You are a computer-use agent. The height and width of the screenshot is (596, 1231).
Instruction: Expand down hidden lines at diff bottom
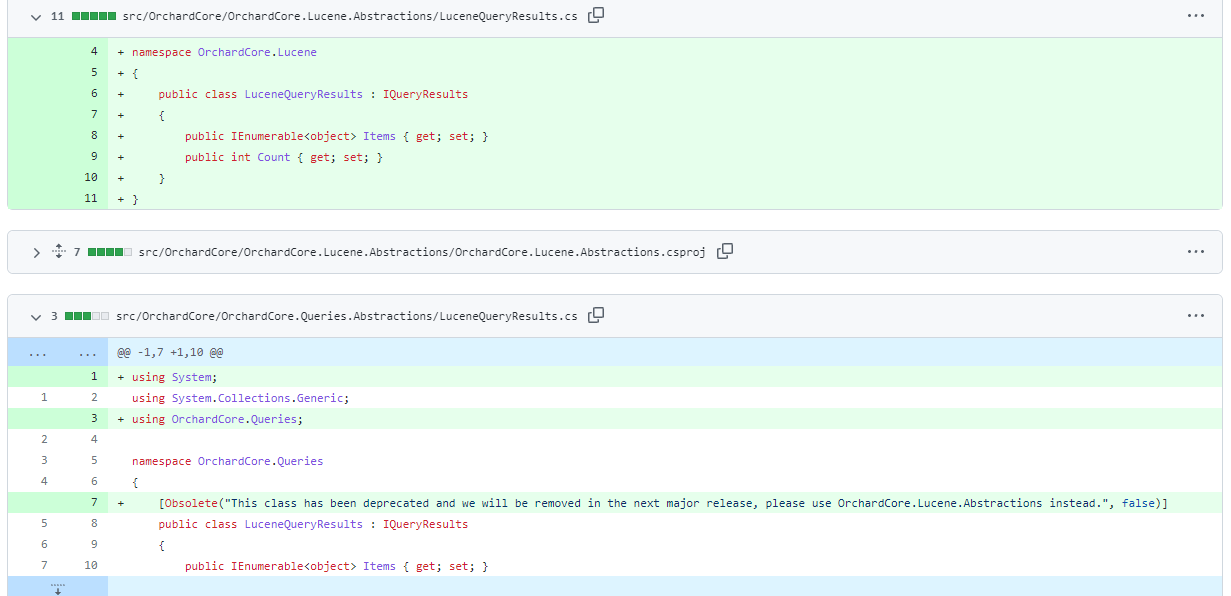[x=57, y=588]
